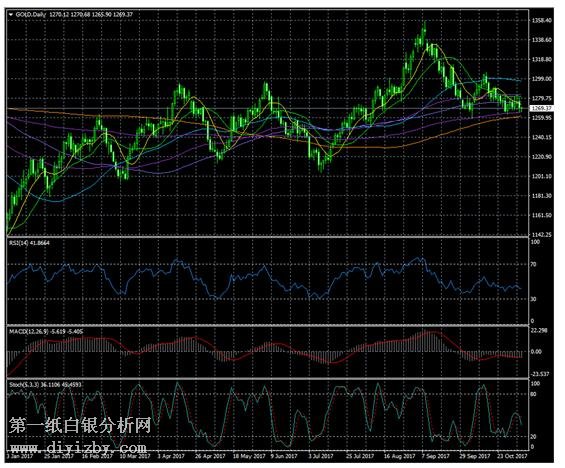Click the 1142.25 price axis label

click(x=542, y=235)
